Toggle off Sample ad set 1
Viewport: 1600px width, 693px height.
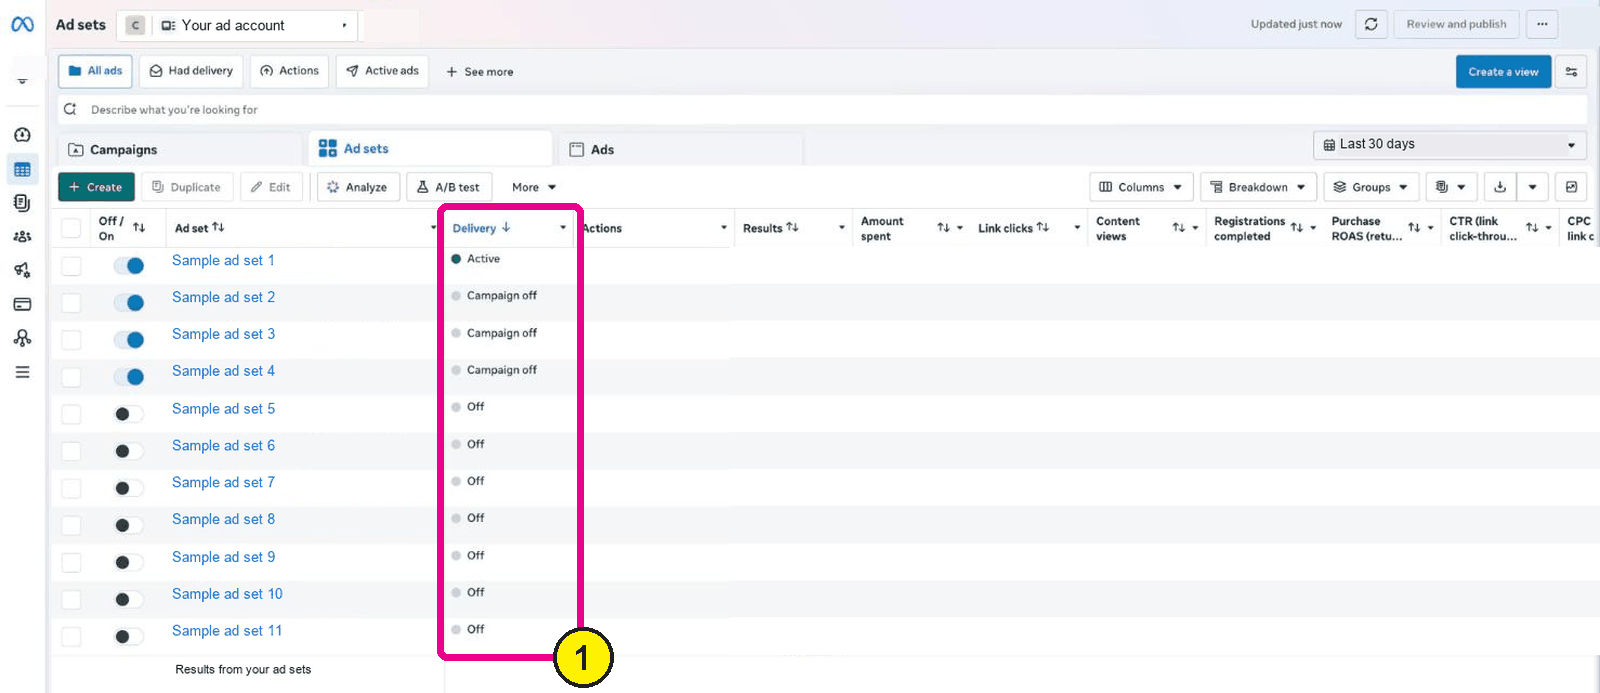129,265
